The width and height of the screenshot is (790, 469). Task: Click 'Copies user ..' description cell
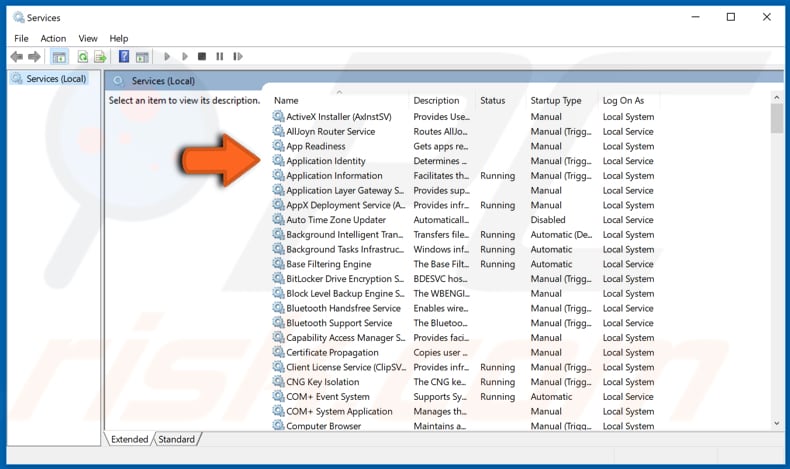[441, 352]
